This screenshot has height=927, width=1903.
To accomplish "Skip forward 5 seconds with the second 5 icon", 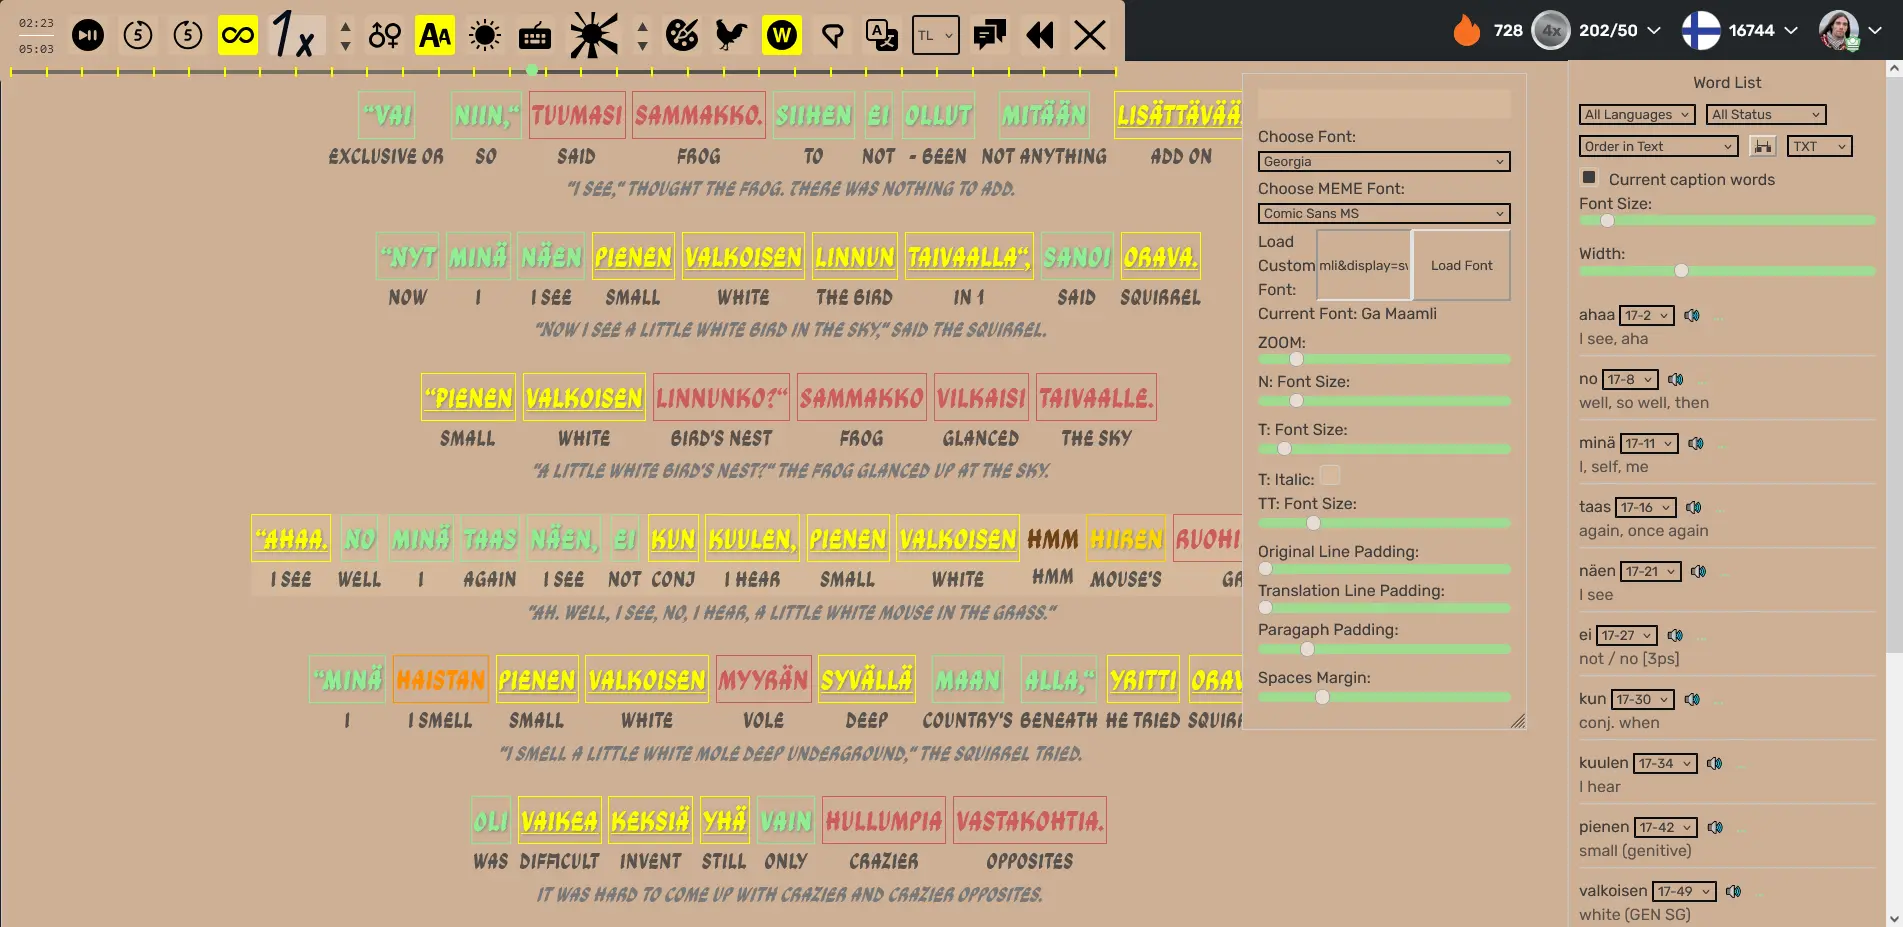I will [188, 36].
